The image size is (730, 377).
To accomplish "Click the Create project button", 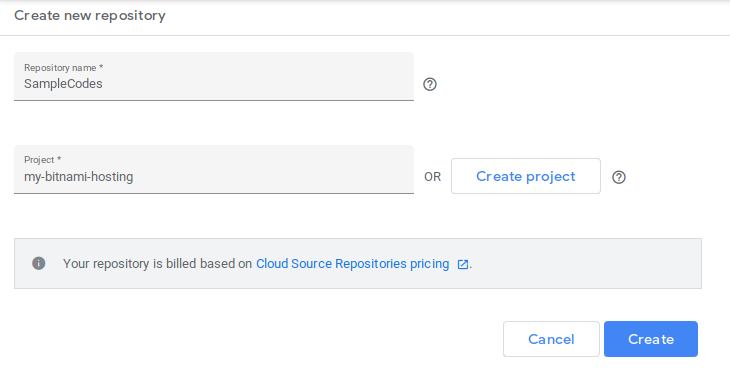I will pos(526,176).
